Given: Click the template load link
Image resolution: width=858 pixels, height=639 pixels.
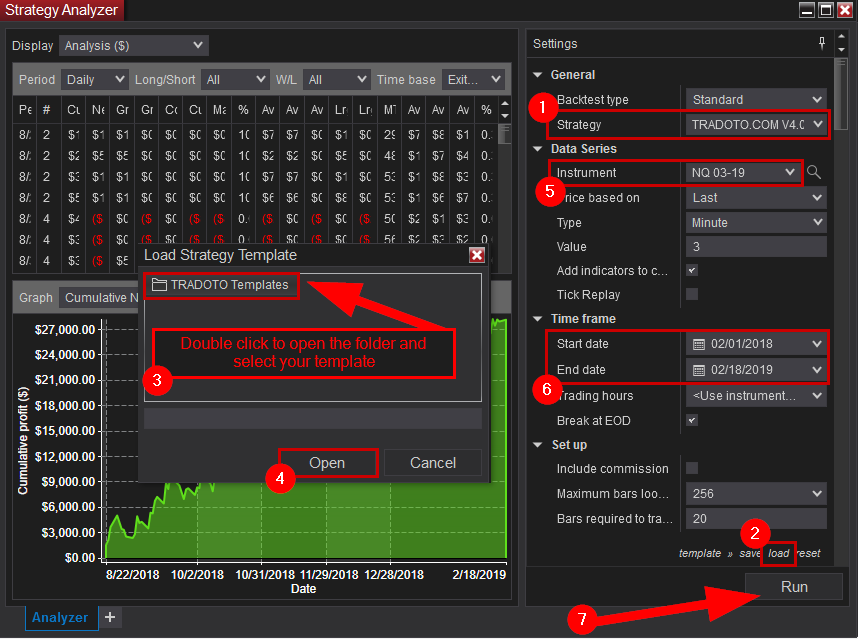Looking at the screenshot, I should [779, 553].
